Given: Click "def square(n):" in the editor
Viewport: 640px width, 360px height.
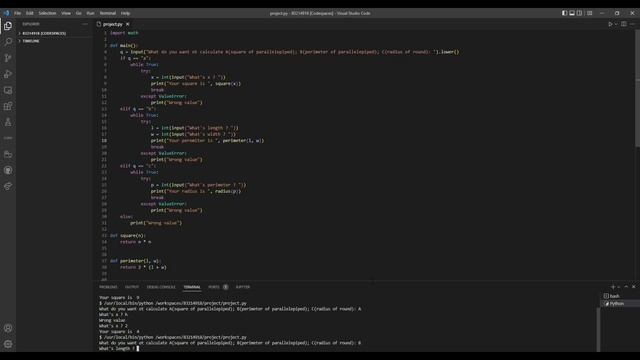Looking at the screenshot, I should tap(127, 236).
